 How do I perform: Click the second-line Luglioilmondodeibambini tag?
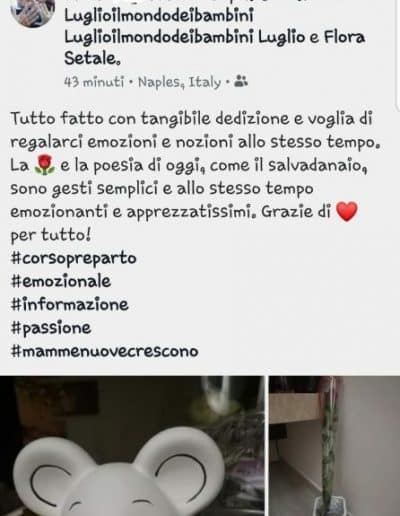159,37
